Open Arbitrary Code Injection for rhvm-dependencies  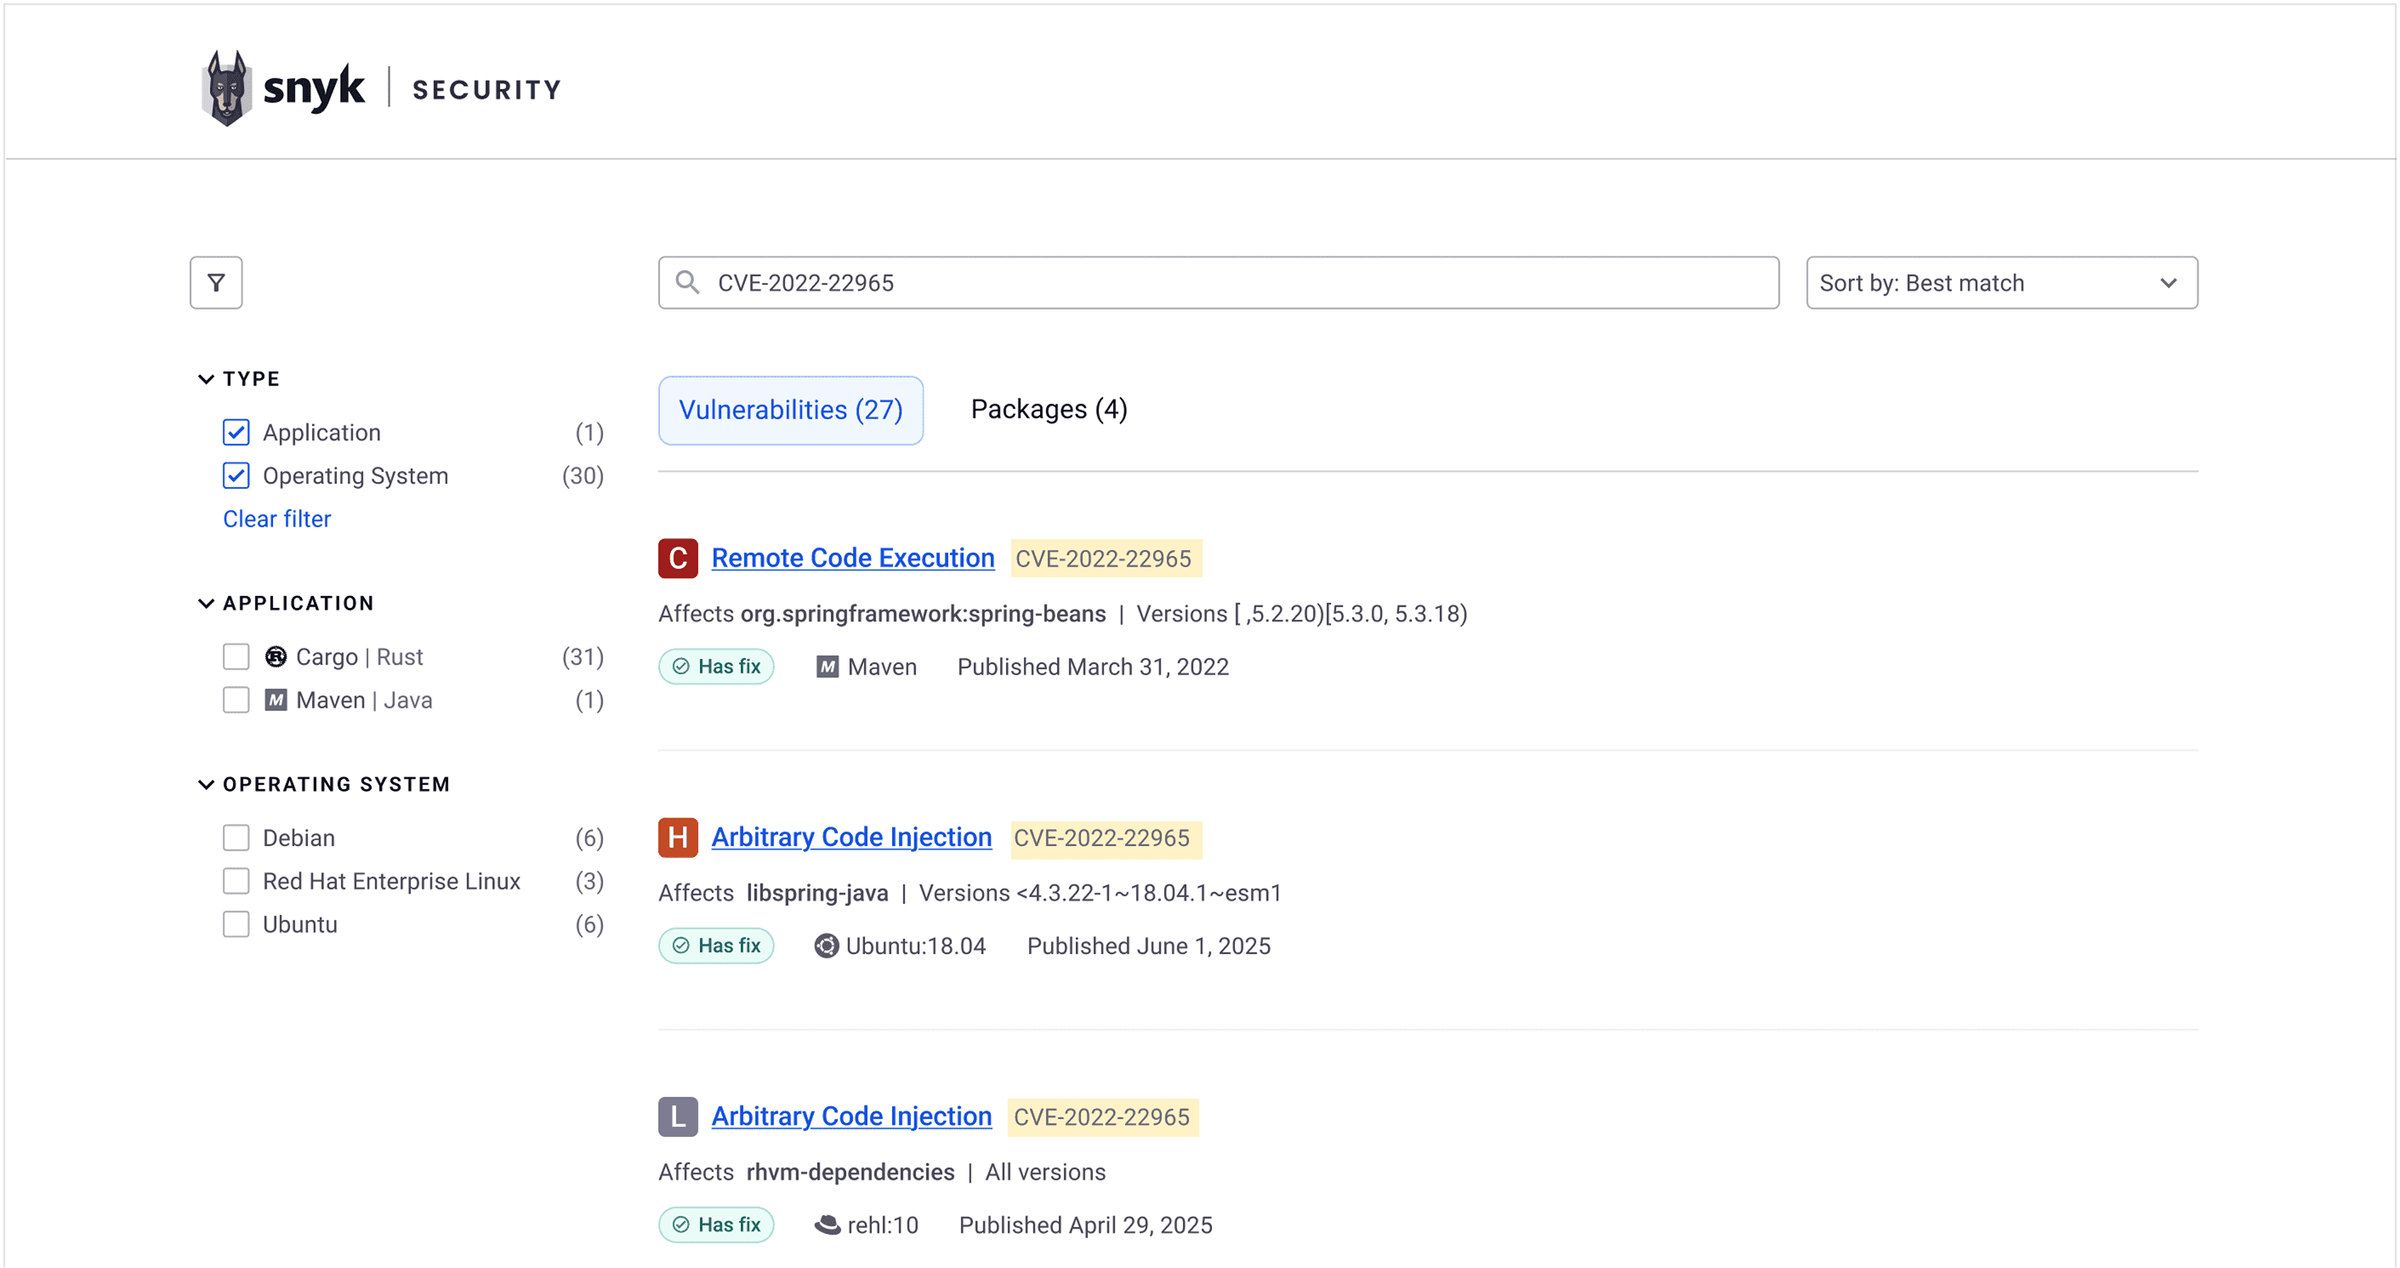(852, 1116)
